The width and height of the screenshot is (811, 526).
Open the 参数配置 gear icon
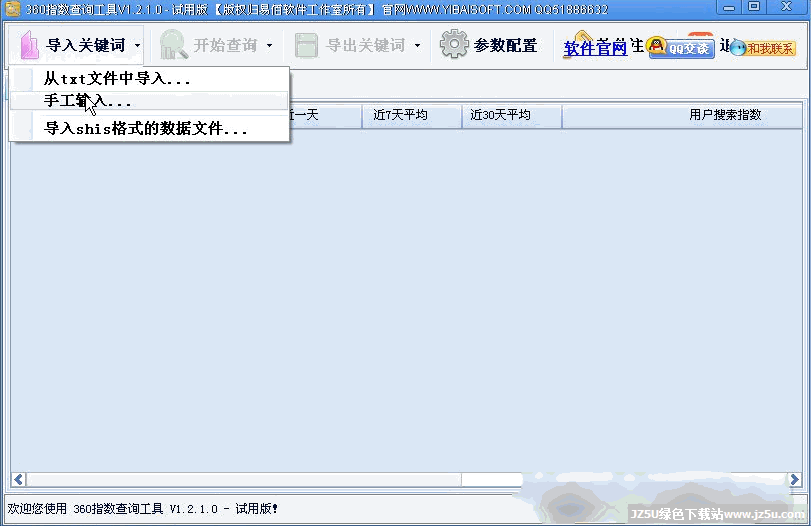coord(454,44)
